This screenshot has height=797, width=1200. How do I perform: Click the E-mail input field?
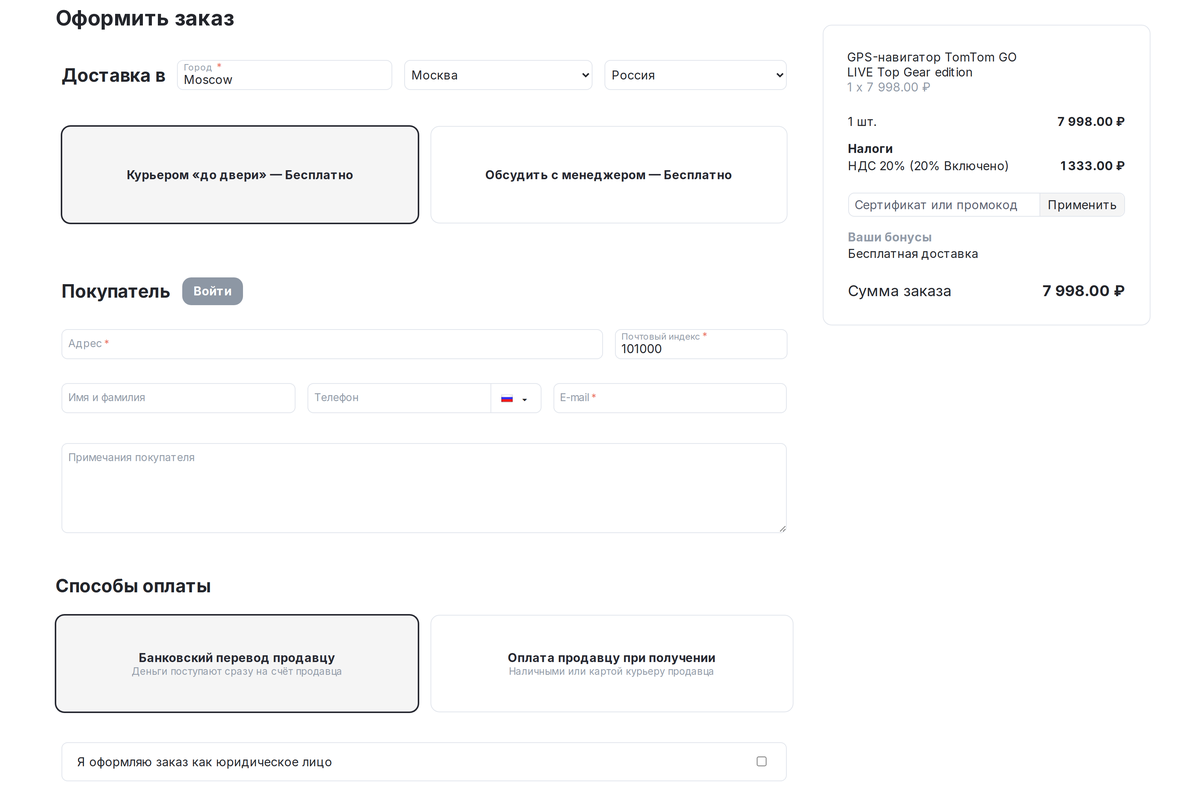[x=670, y=398]
